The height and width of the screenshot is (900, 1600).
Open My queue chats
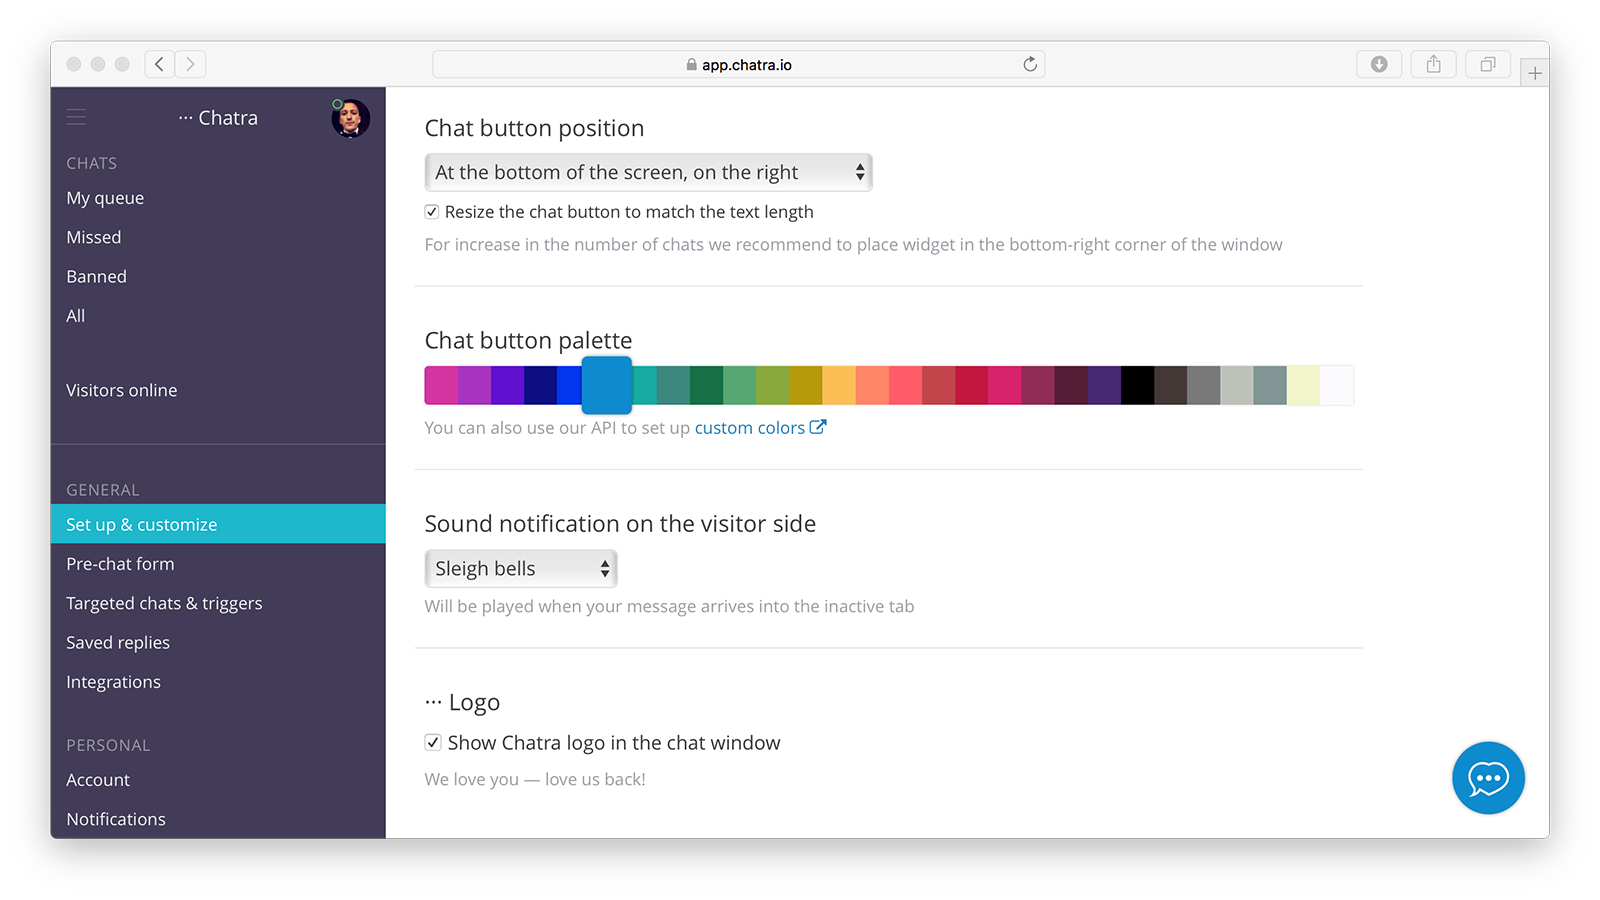(x=105, y=198)
